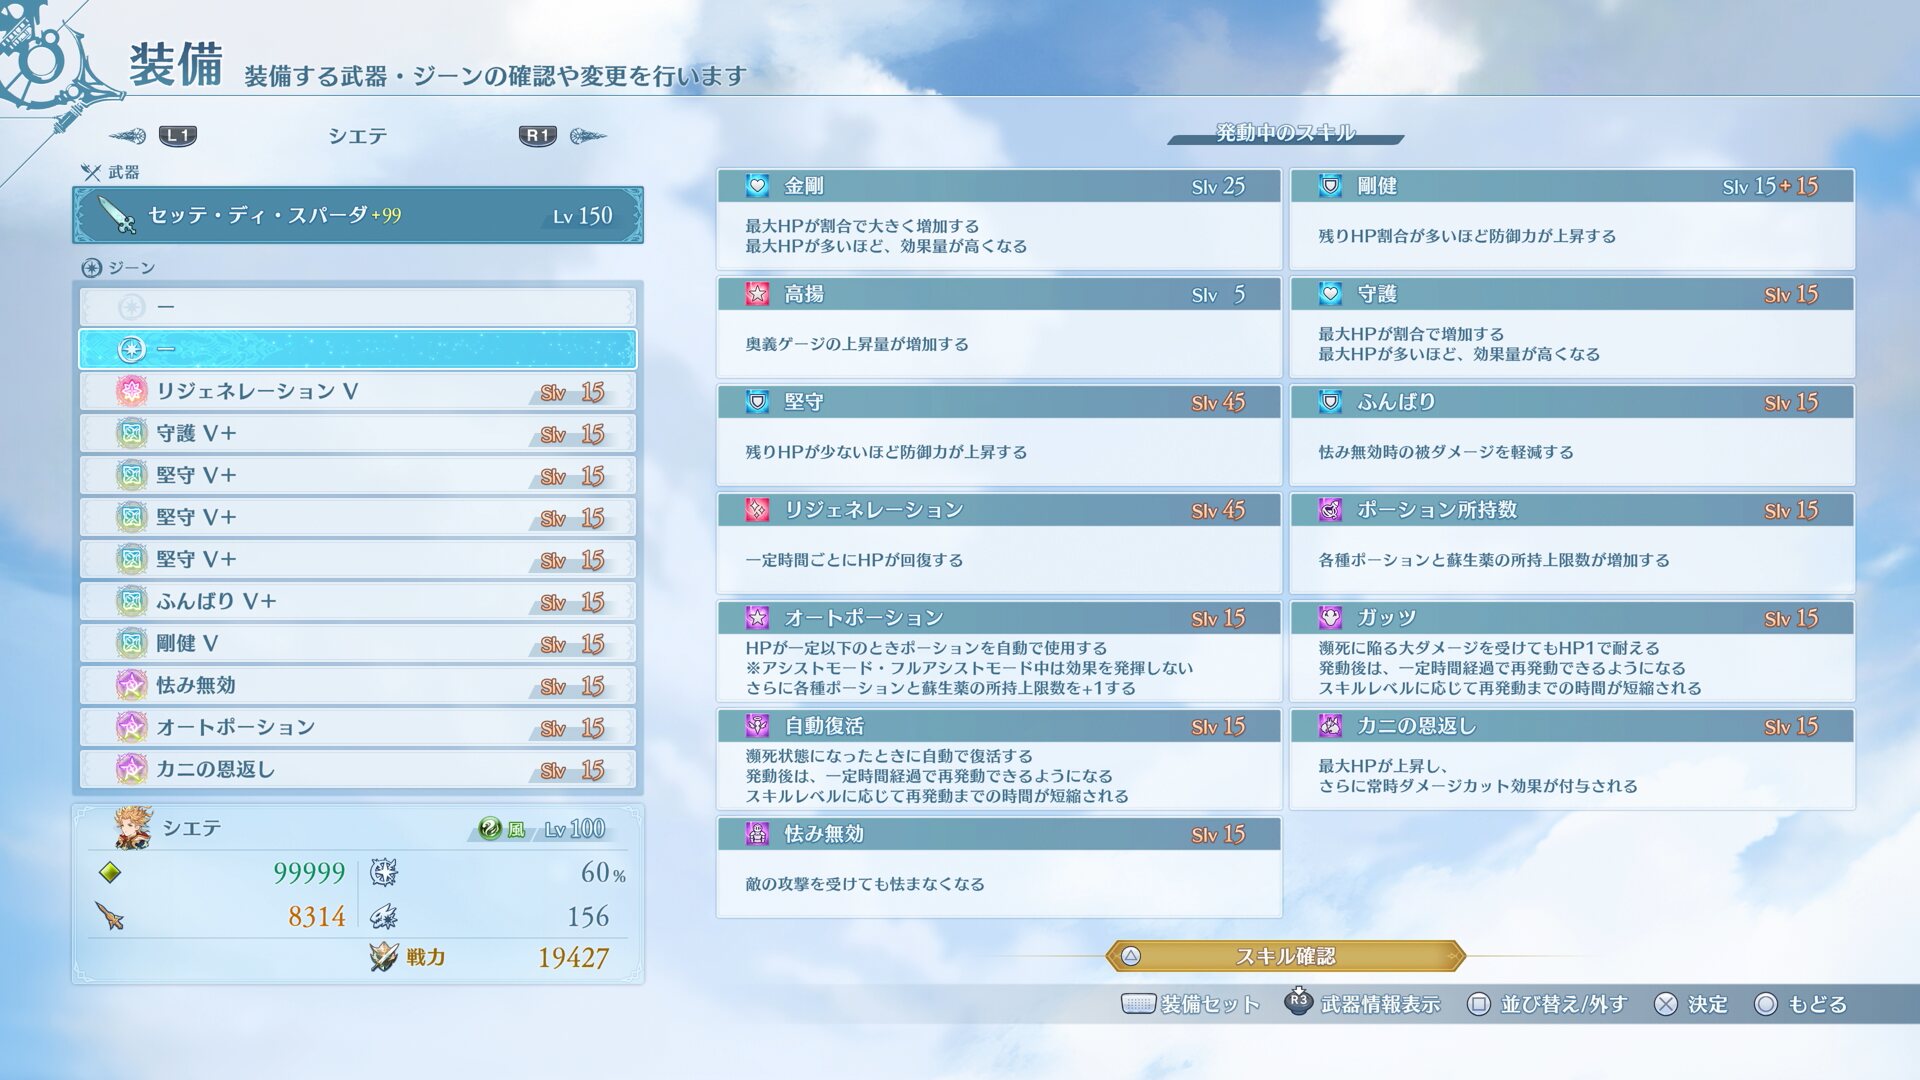Click the purple icon beside 怯み無効 sigil
Image resolution: width=1920 pixels, height=1080 pixels.
(131, 685)
